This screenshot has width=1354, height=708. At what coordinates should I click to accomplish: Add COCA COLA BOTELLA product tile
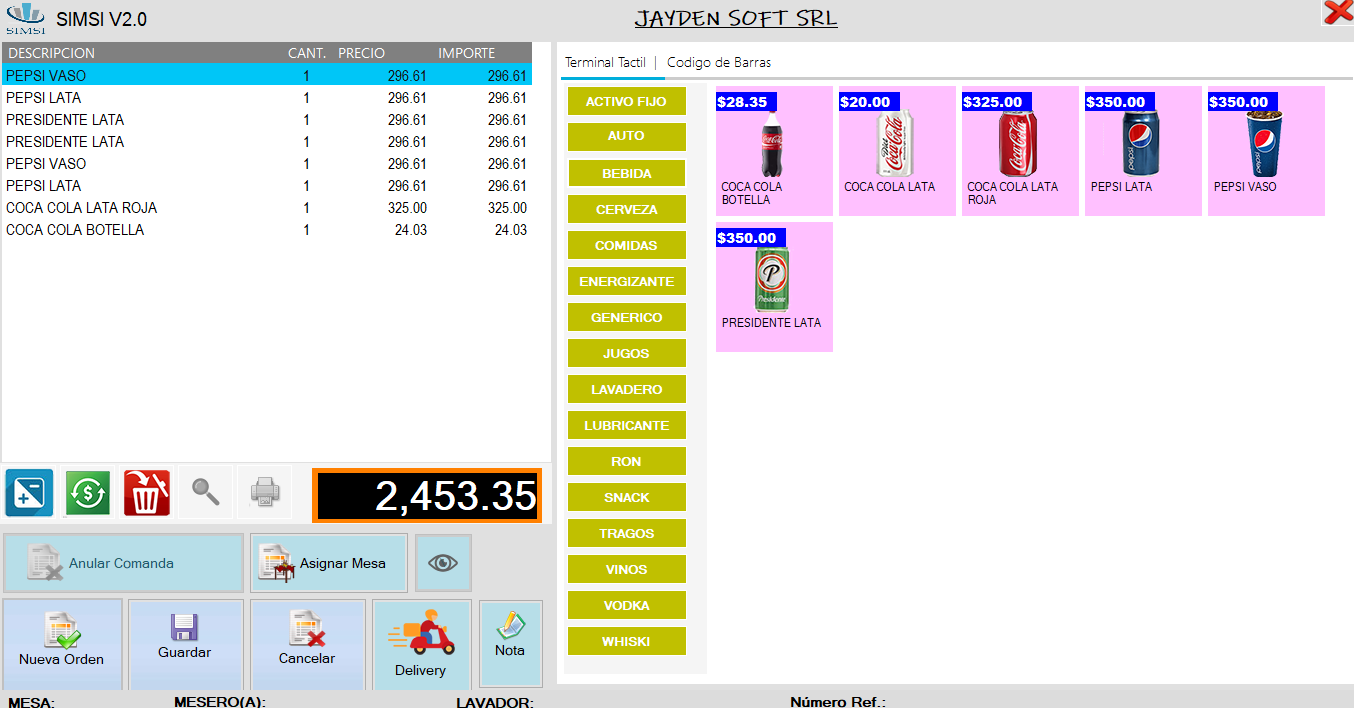pos(774,151)
